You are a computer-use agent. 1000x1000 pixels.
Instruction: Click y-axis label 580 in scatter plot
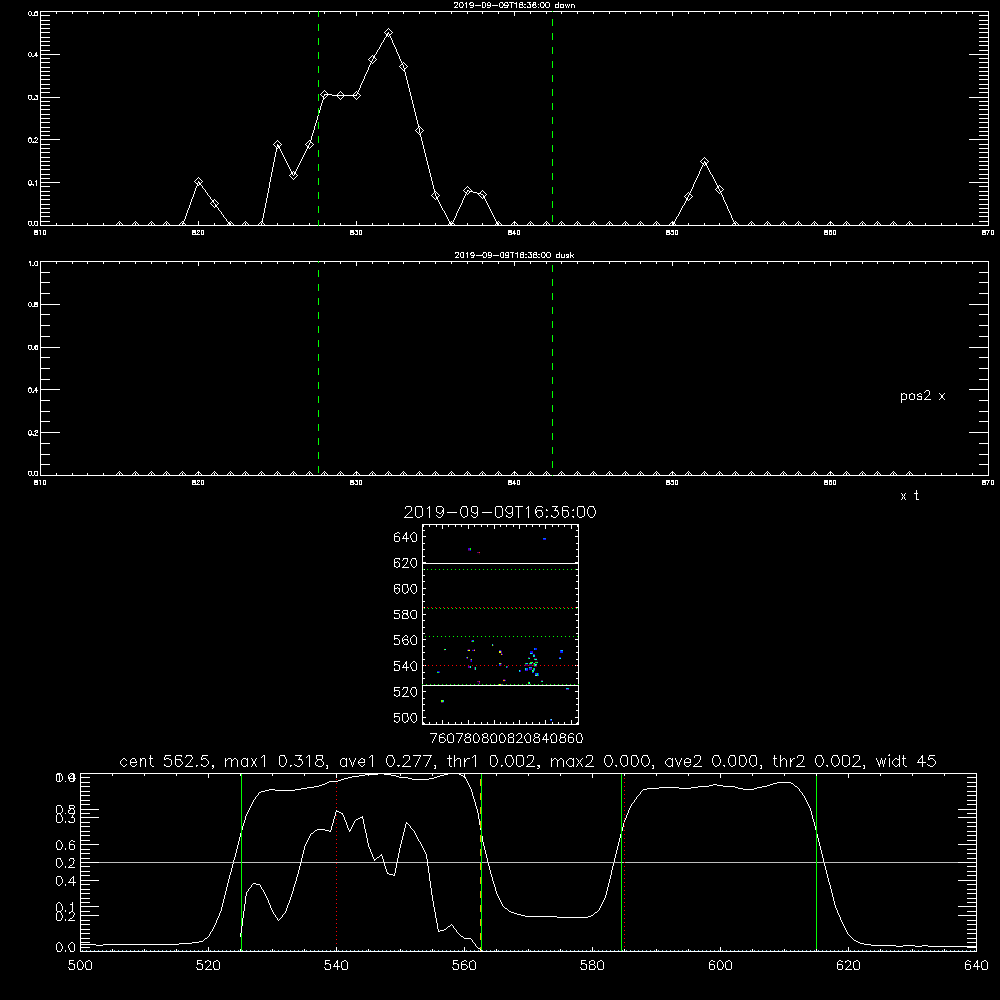click(406, 615)
